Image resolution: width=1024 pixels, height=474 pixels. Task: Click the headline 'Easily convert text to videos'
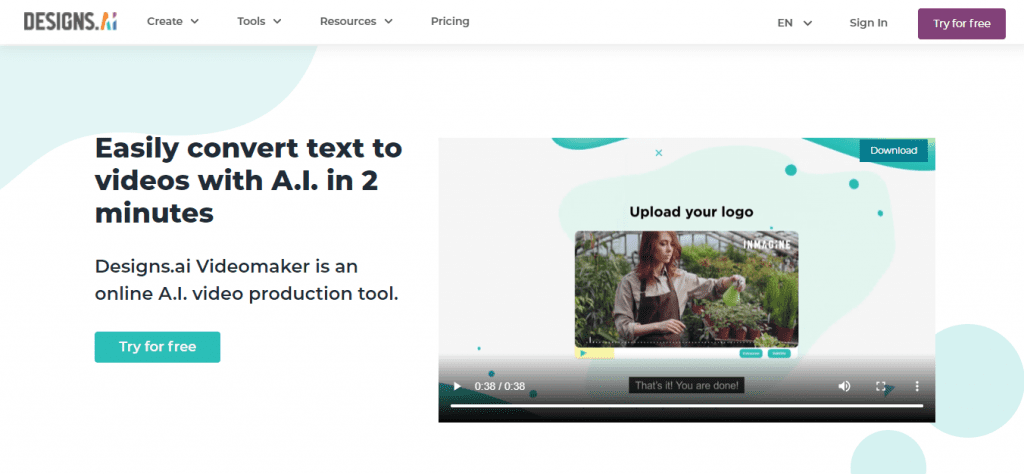tap(248, 180)
